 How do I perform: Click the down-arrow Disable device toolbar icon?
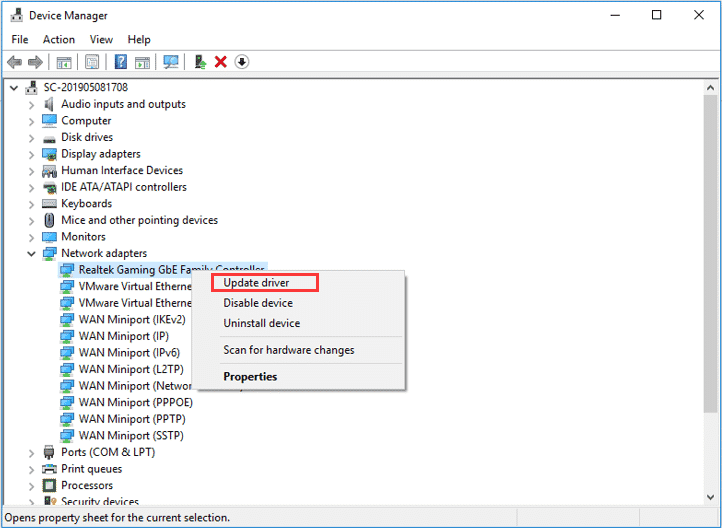tap(242, 62)
